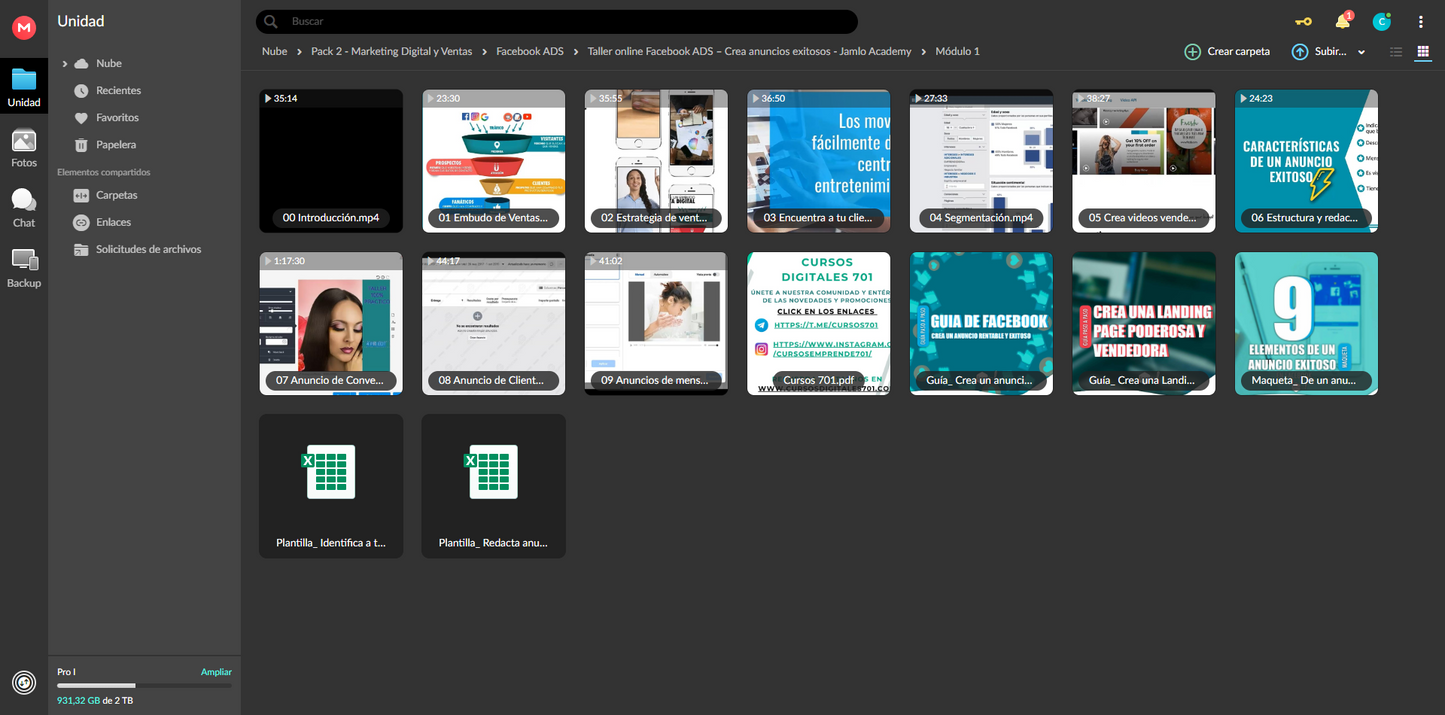Switch to list view

(x=1395, y=52)
